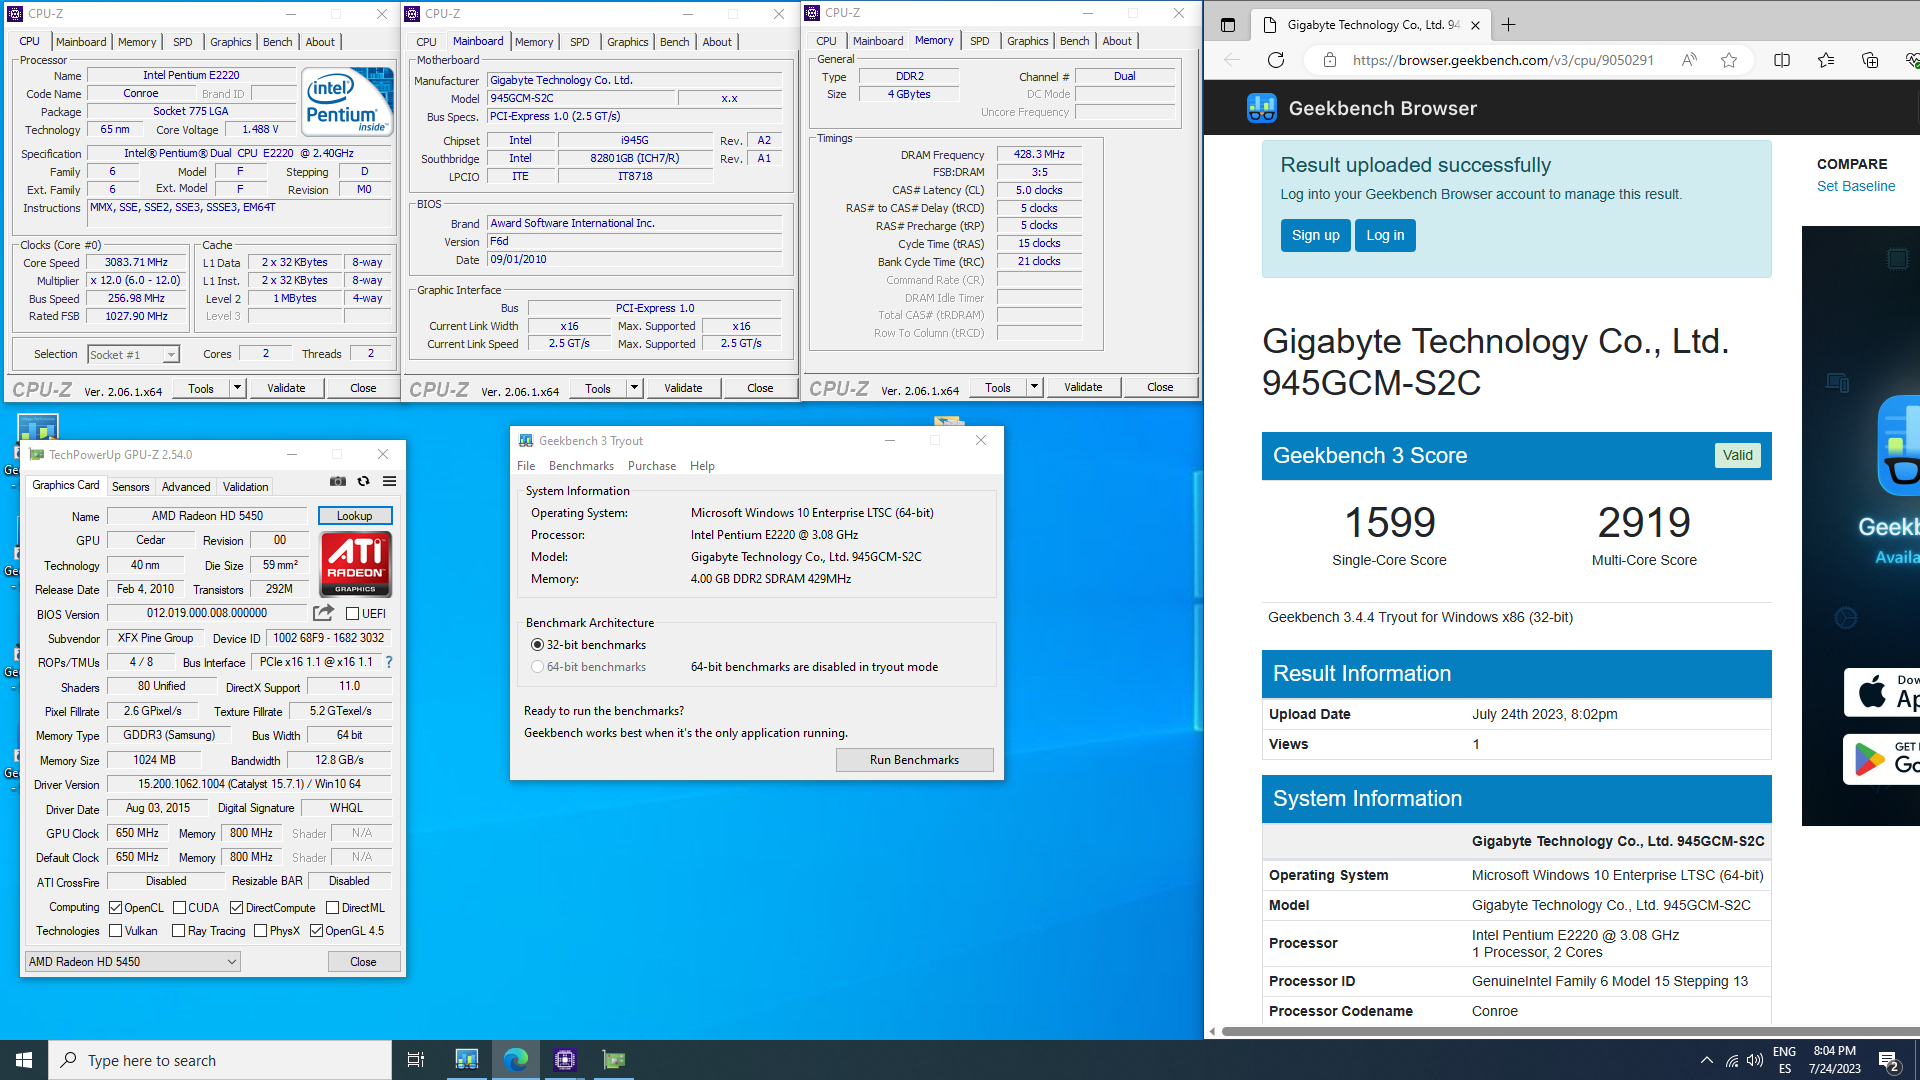This screenshot has width=1920, height=1080.
Task: Open the File menu in Geekbench
Action: [526, 466]
